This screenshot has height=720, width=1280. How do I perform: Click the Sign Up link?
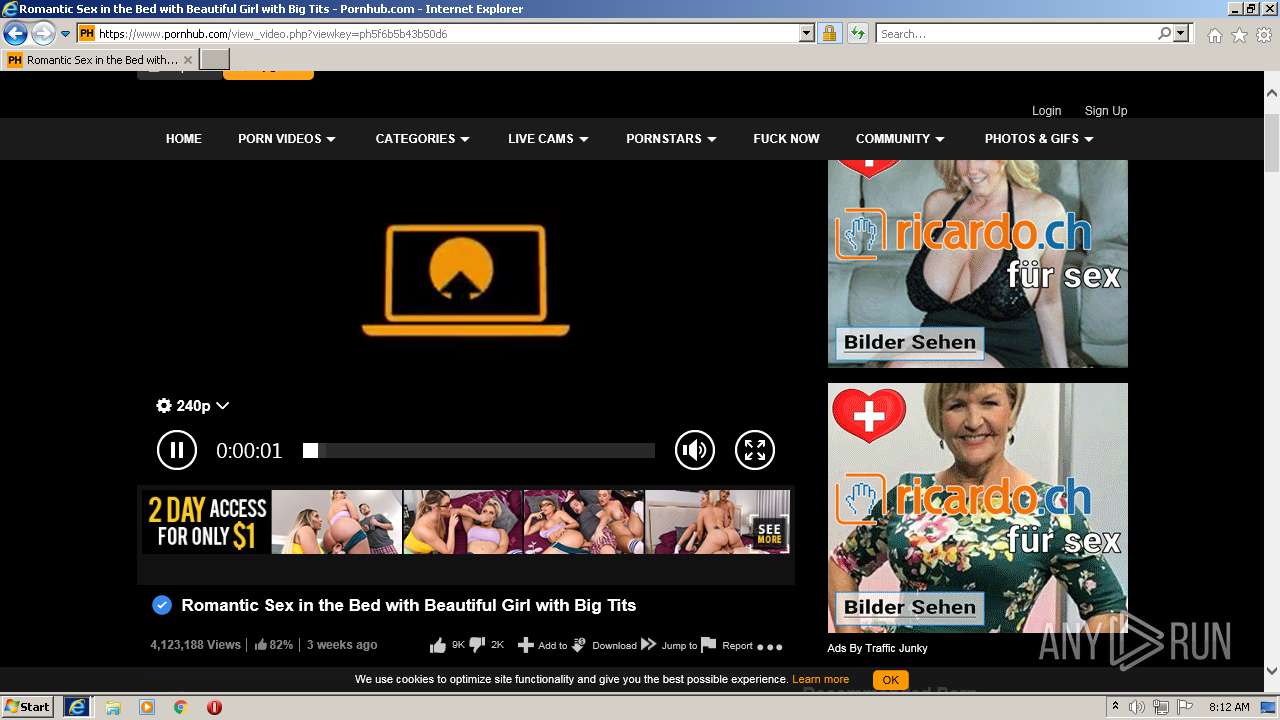(x=1106, y=111)
